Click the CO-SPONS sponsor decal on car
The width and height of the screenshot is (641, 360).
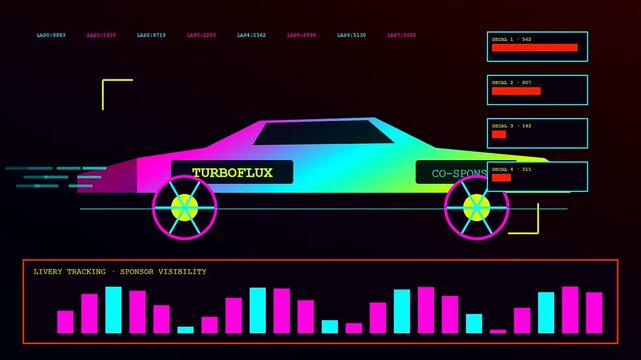[451, 172]
